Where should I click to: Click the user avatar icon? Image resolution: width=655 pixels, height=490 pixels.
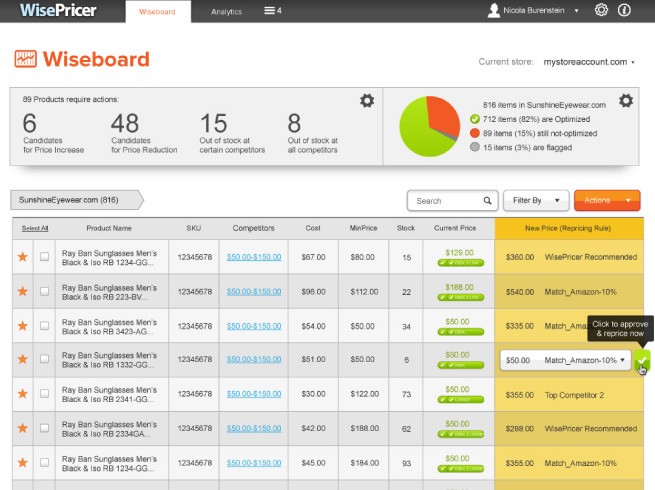[493, 10]
